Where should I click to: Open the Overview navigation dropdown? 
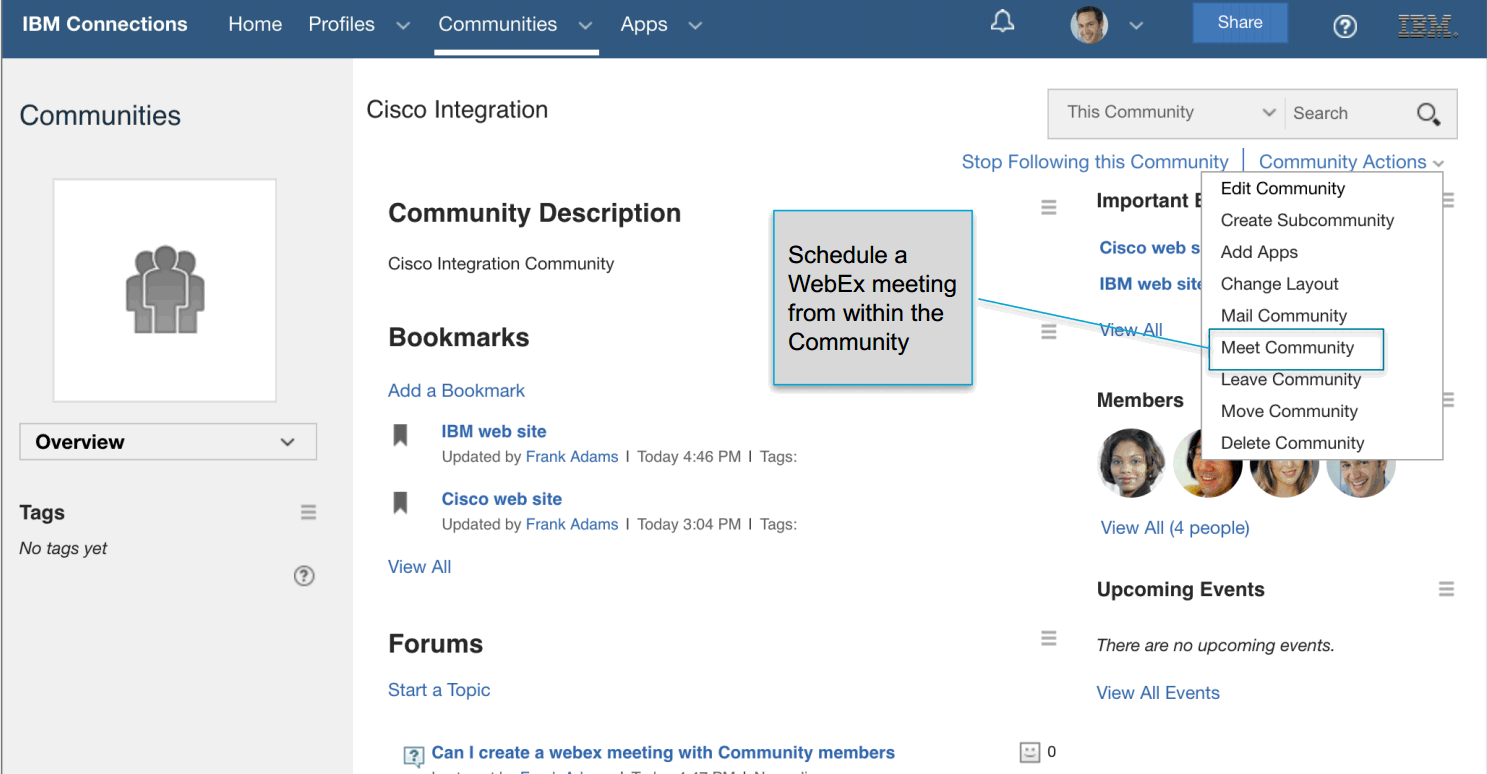coord(168,442)
